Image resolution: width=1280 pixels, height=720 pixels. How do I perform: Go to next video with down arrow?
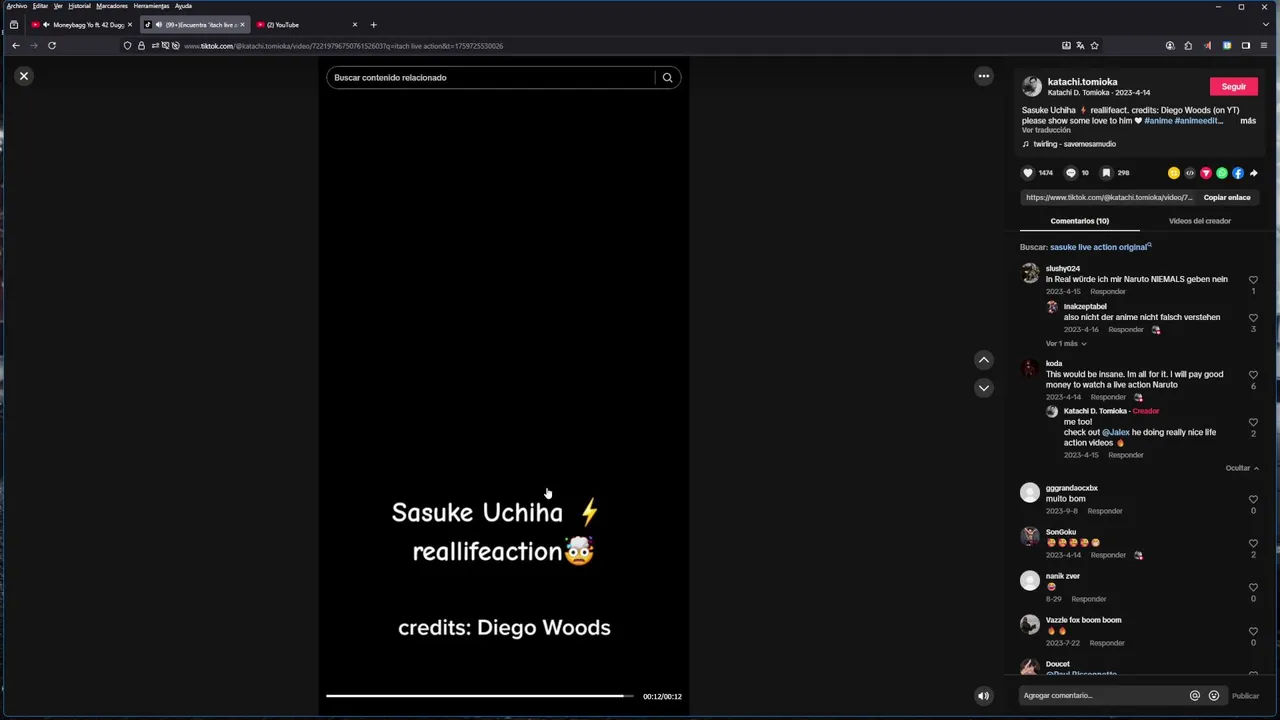pos(984,388)
